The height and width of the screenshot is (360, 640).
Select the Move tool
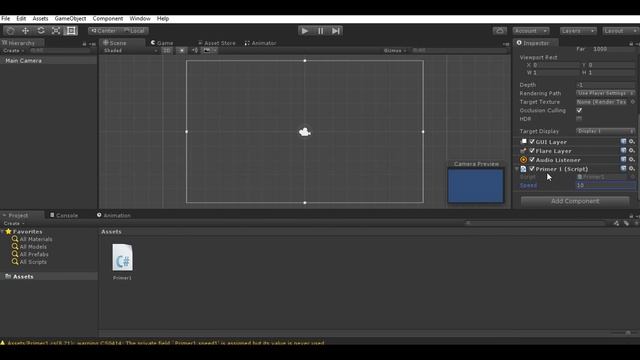25,31
